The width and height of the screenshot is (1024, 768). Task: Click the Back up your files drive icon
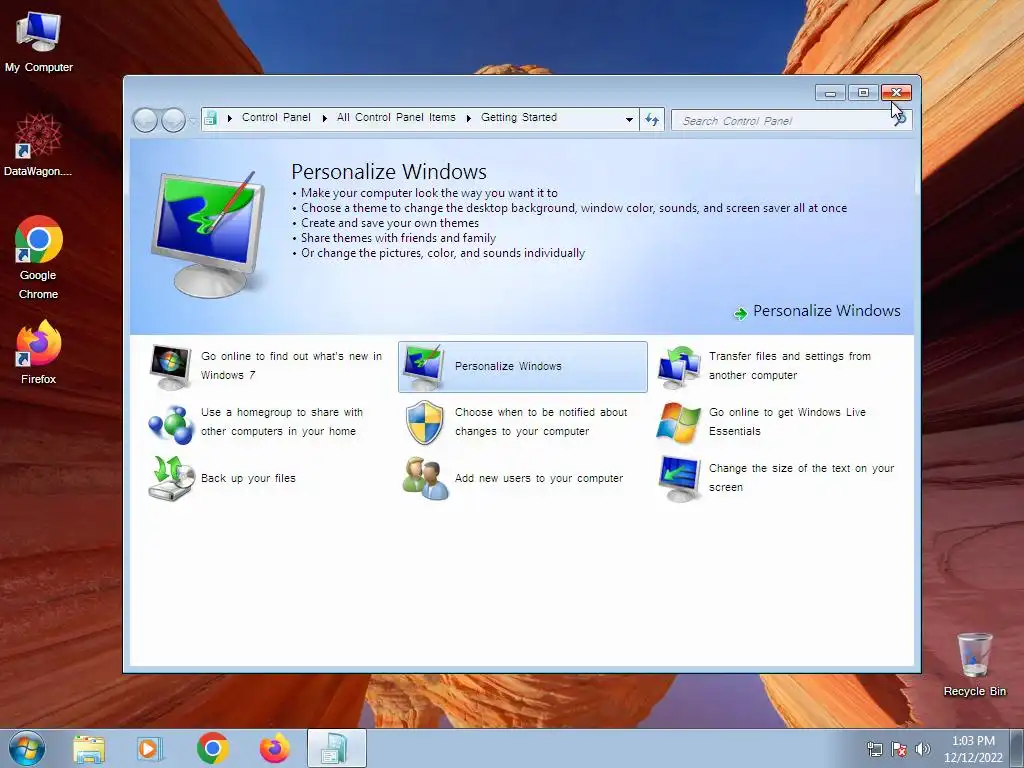pyautogui.click(x=171, y=478)
